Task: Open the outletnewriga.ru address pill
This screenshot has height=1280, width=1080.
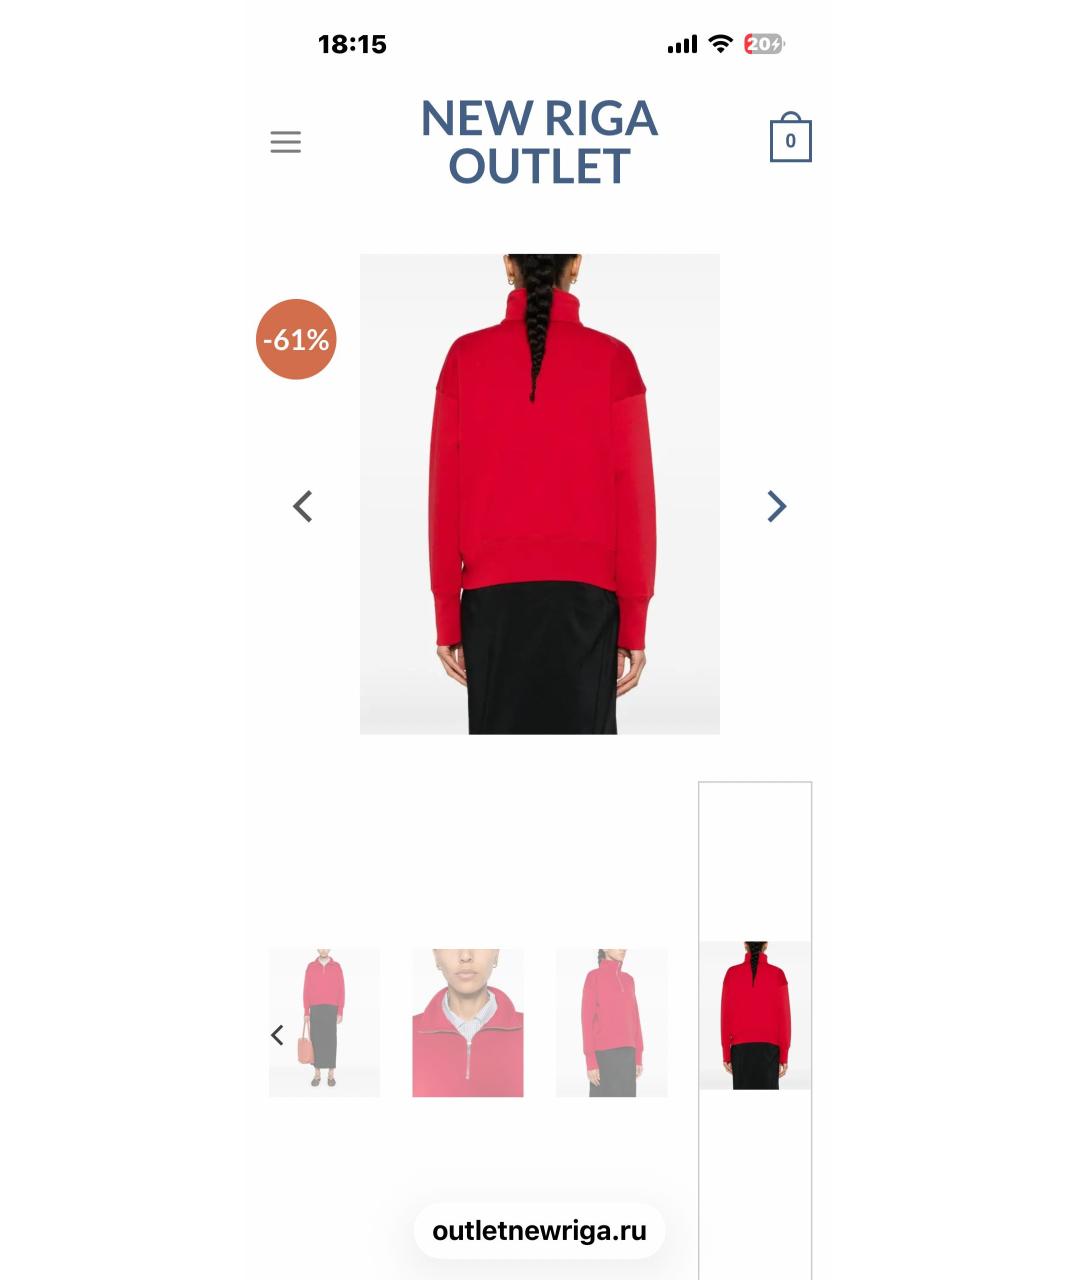Action: (539, 1231)
